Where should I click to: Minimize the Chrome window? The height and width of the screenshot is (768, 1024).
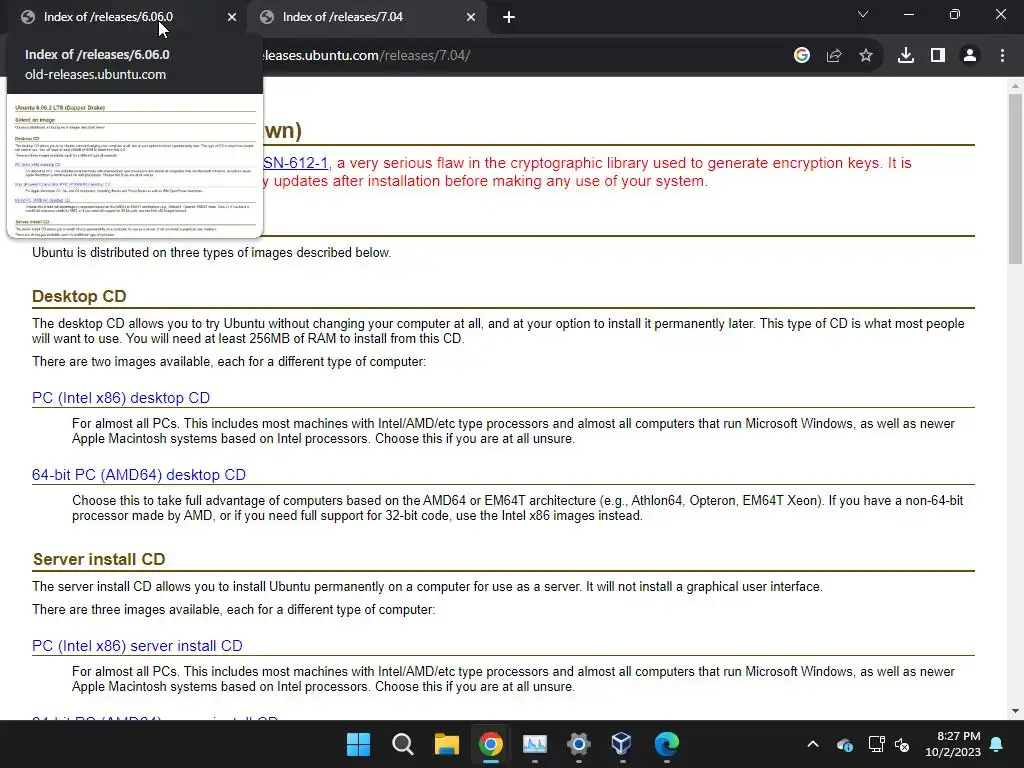pos(908,14)
